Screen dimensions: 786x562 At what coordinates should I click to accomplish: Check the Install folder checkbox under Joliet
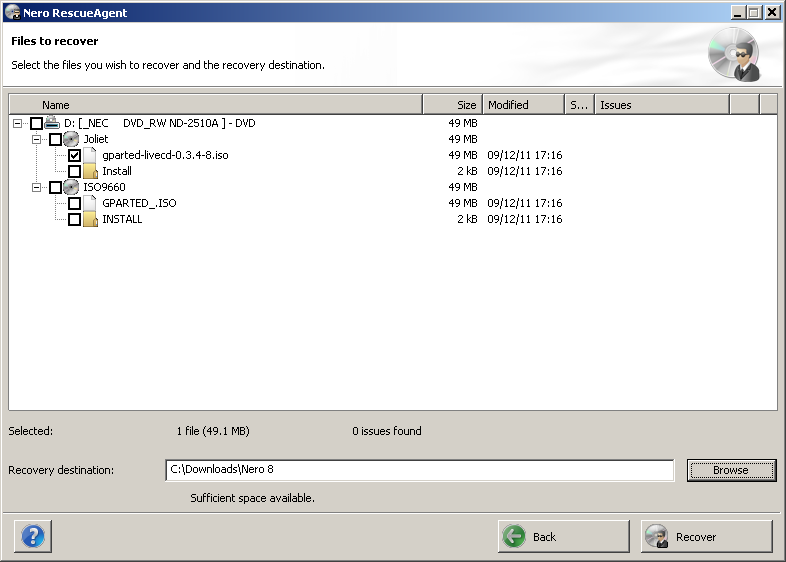click(x=74, y=171)
